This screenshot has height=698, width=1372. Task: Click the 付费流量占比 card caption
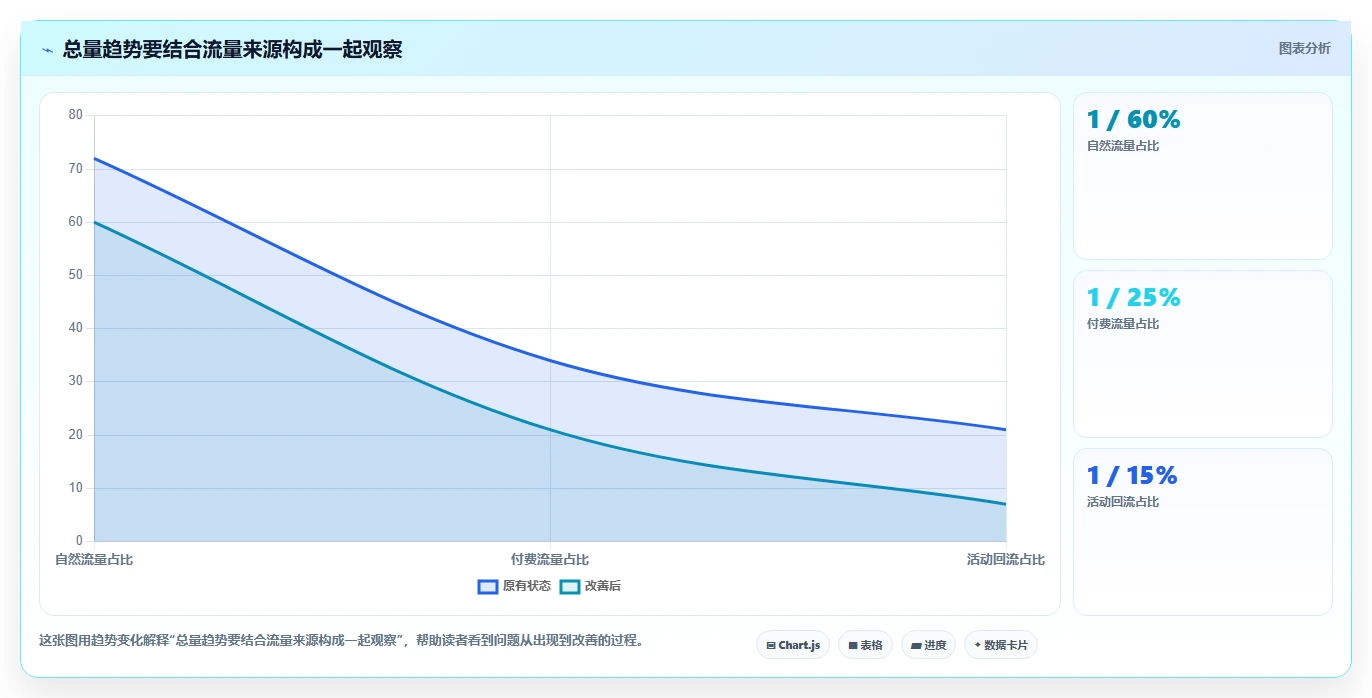pos(1123,324)
